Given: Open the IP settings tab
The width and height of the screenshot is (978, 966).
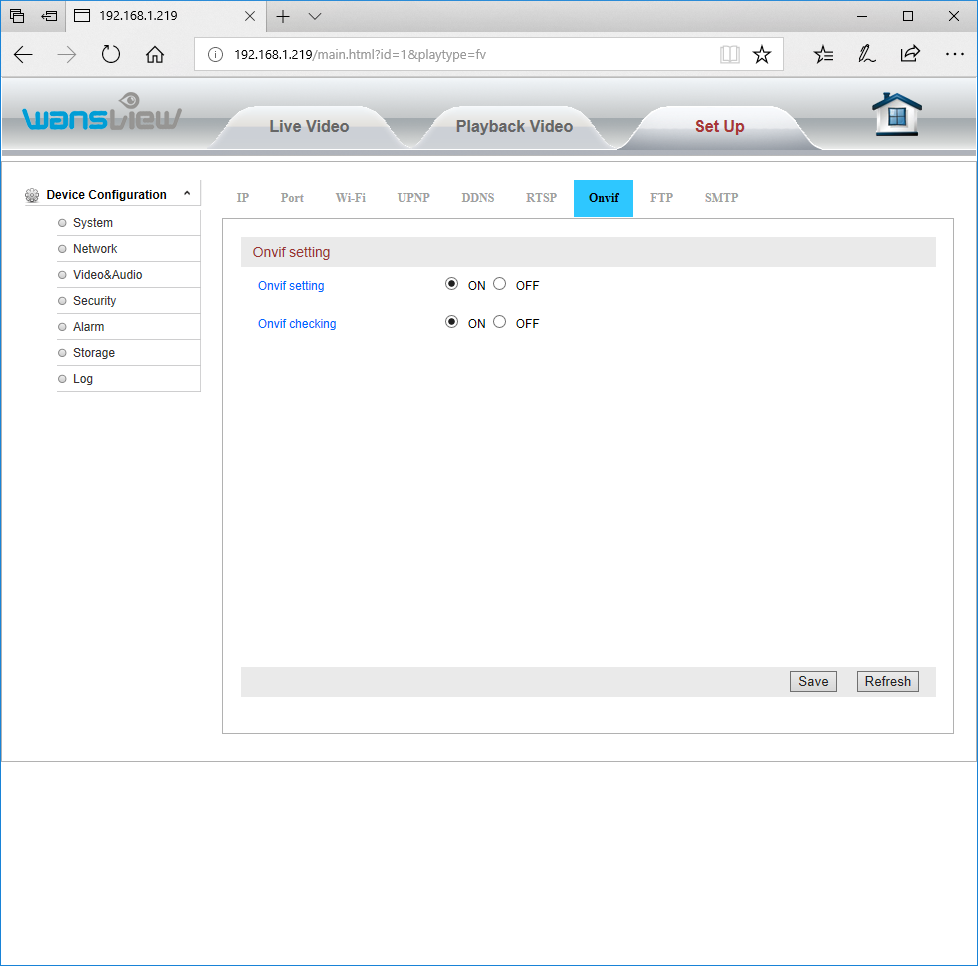Looking at the screenshot, I should 243,198.
